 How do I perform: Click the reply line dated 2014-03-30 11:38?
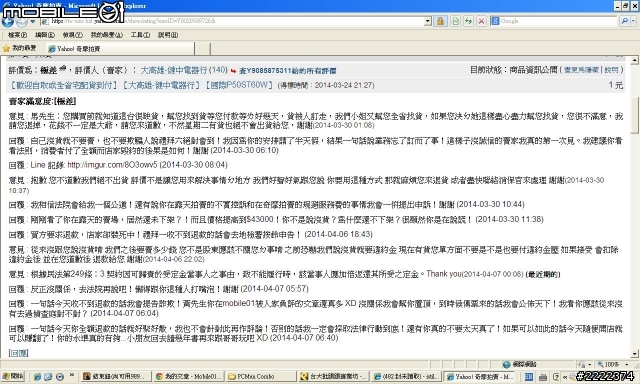276,219
